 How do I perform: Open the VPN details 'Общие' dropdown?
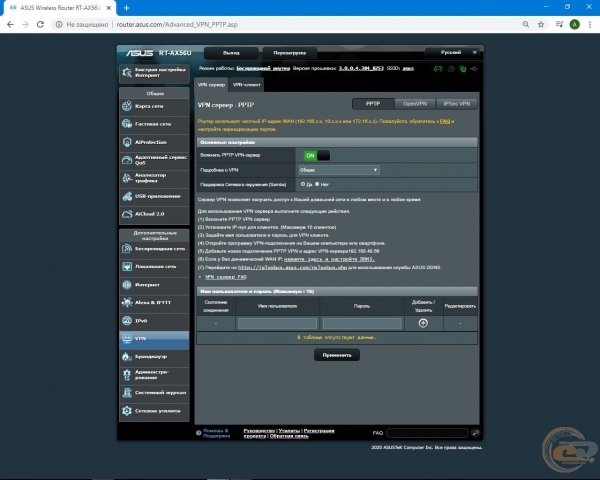339,170
